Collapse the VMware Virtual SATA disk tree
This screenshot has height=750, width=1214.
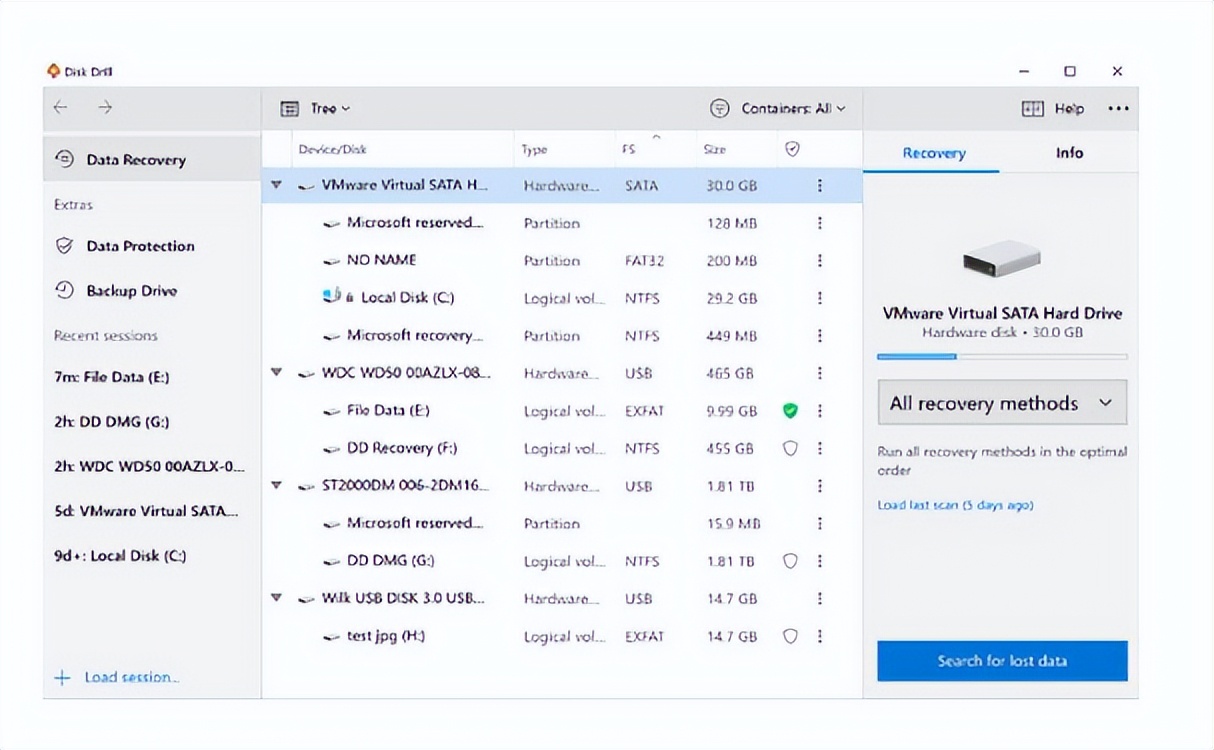(277, 186)
